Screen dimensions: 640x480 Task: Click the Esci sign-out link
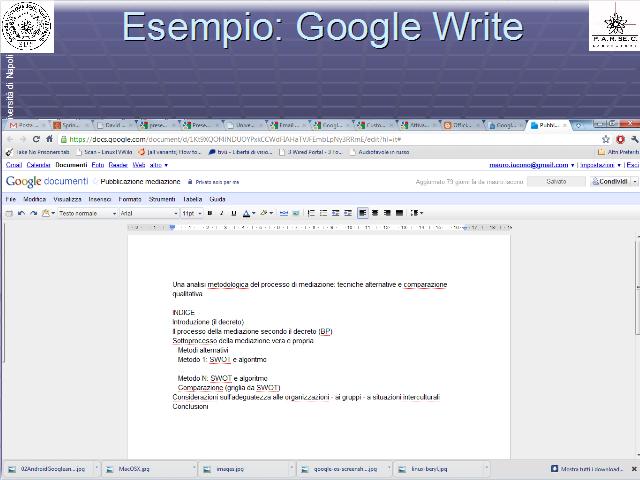(632, 165)
